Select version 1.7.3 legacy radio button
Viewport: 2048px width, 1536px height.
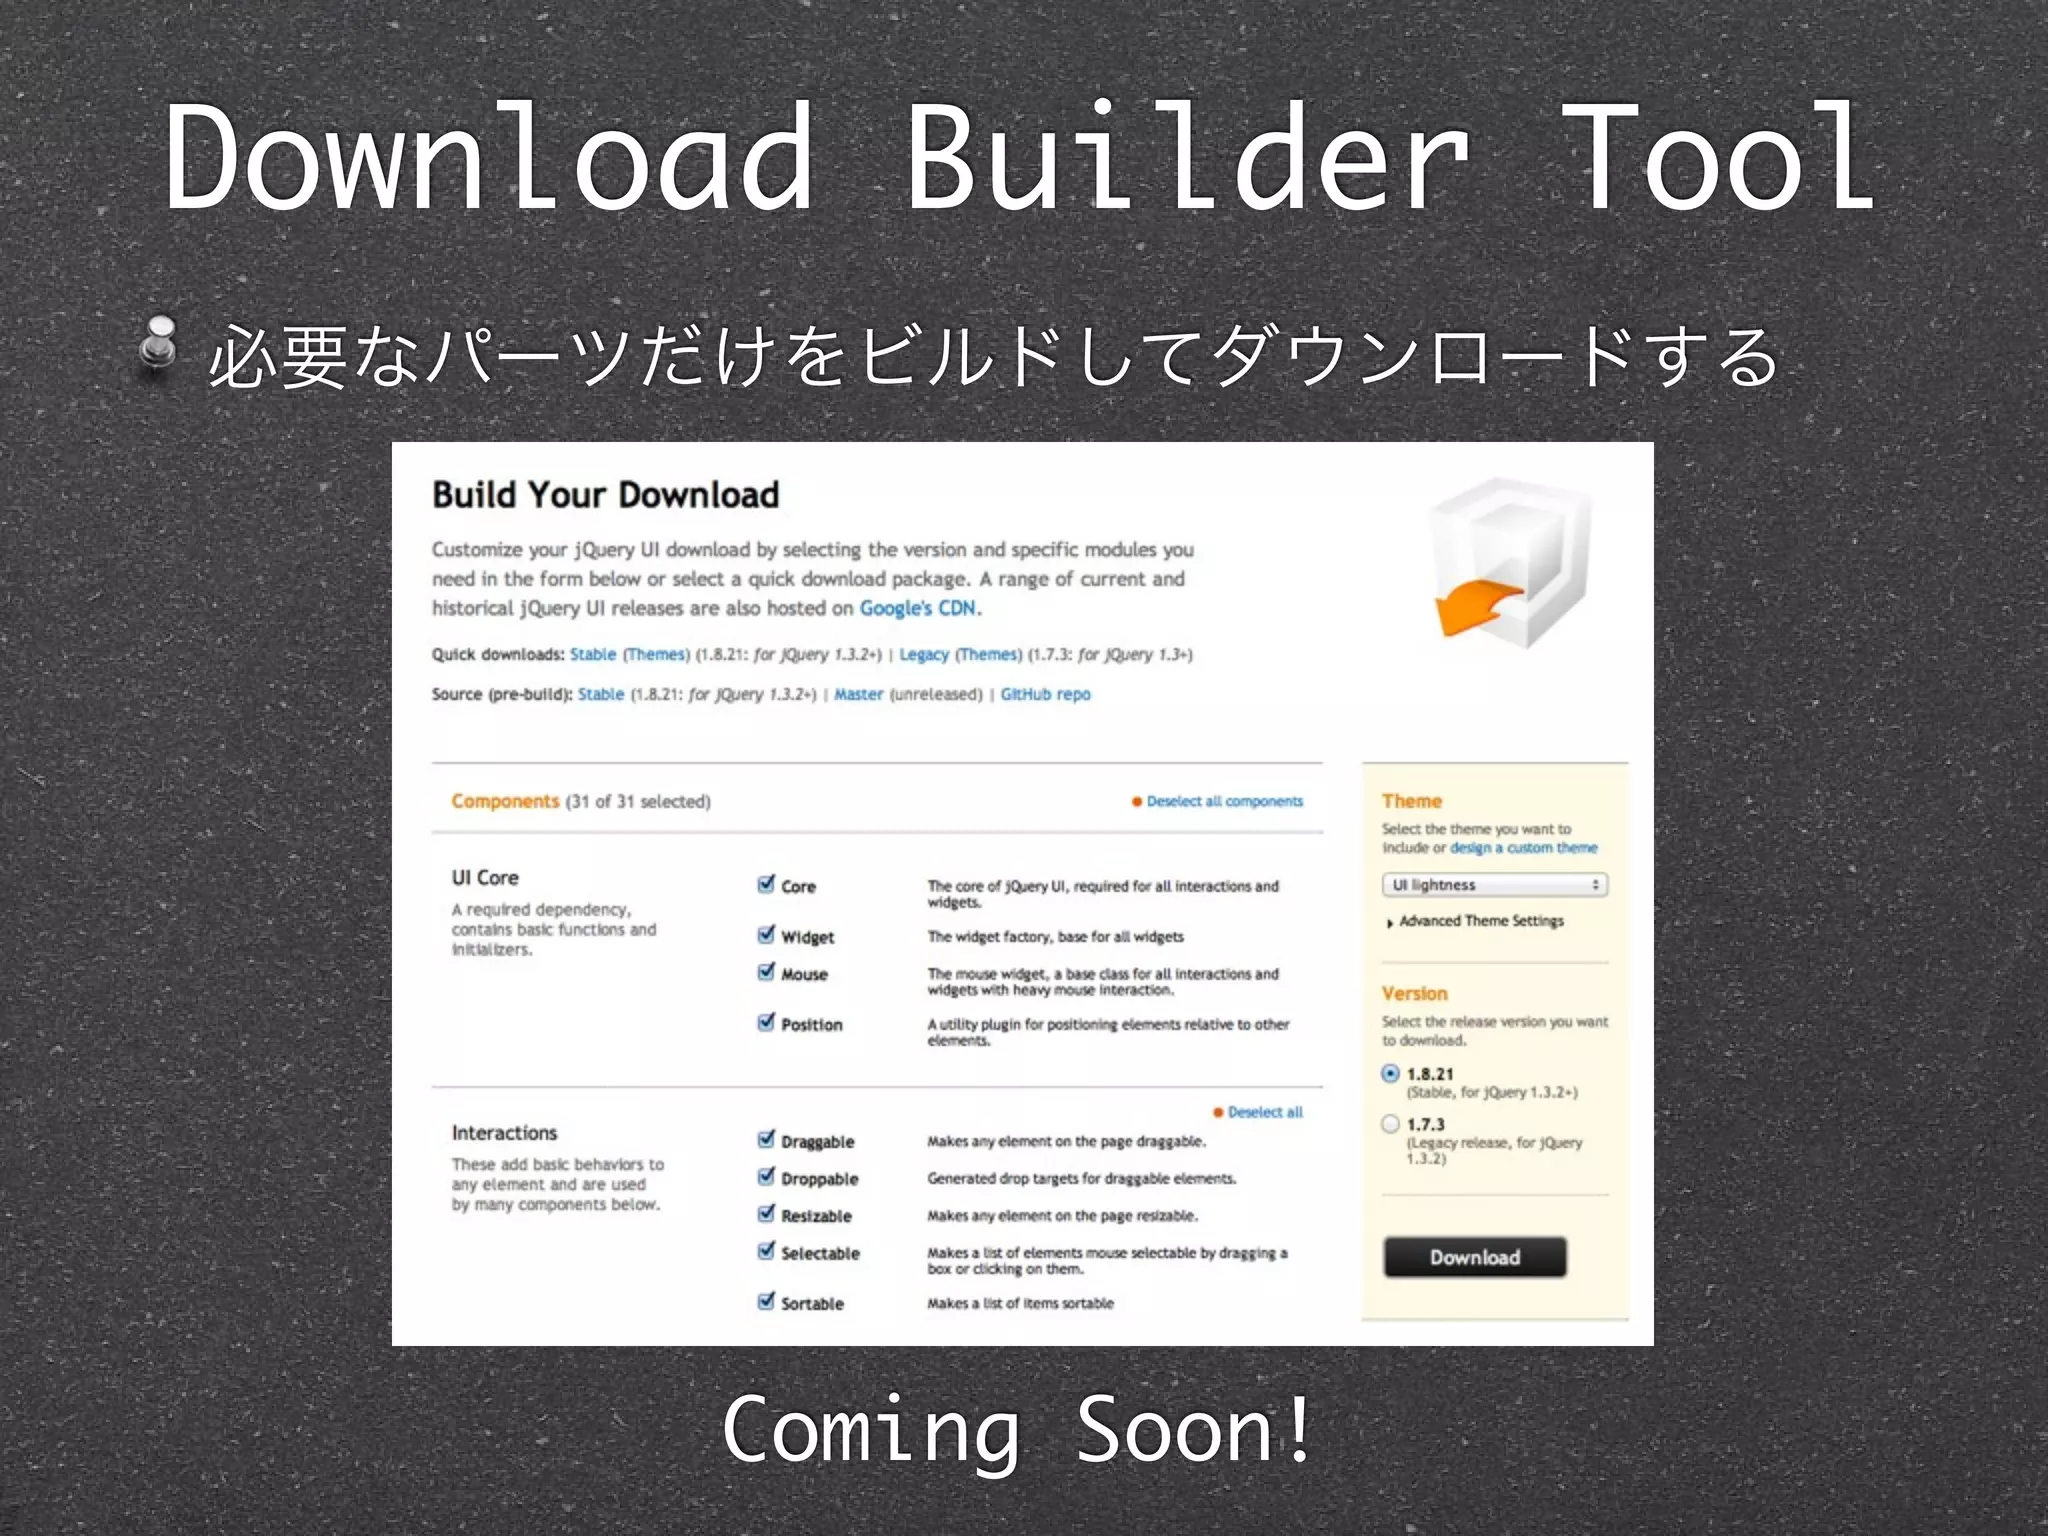coord(1390,1124)
